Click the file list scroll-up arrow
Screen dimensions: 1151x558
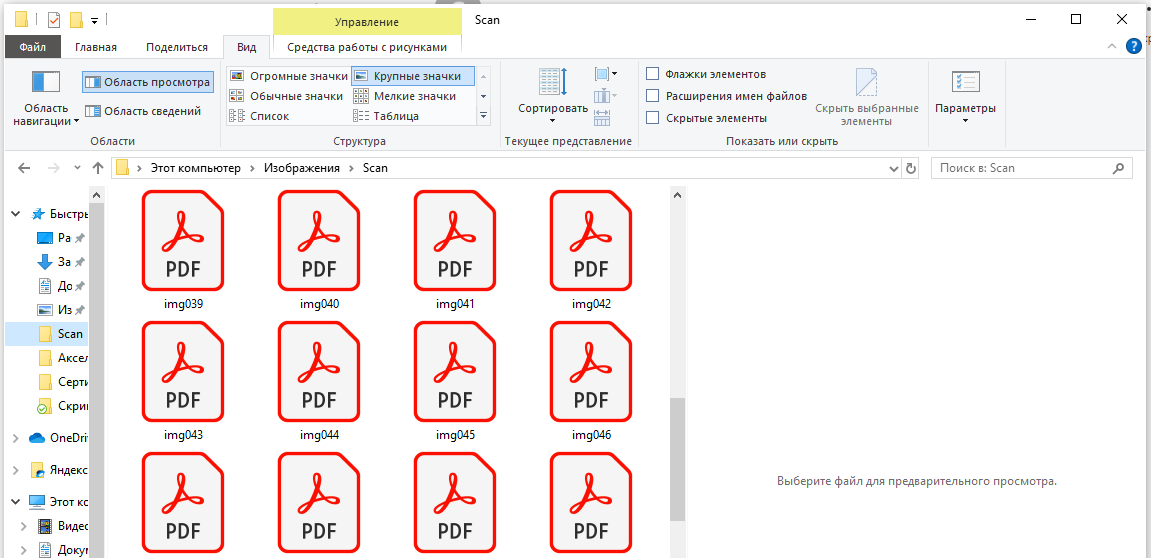tap(678, 195)
